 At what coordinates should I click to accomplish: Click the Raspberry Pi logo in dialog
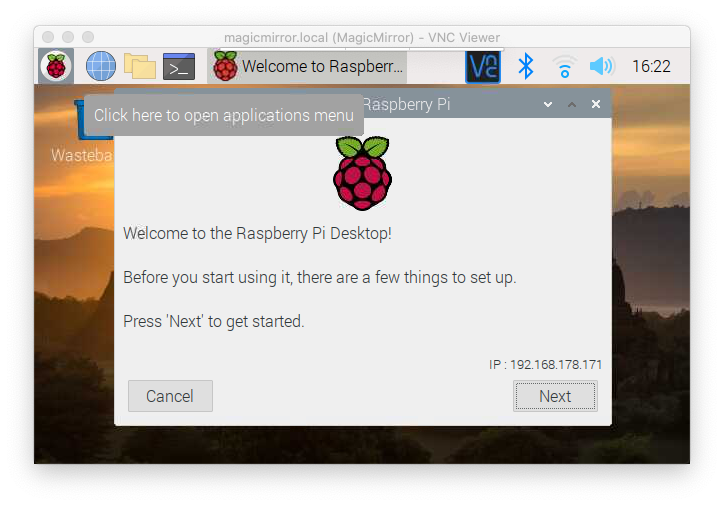click(x=362, y=173)
